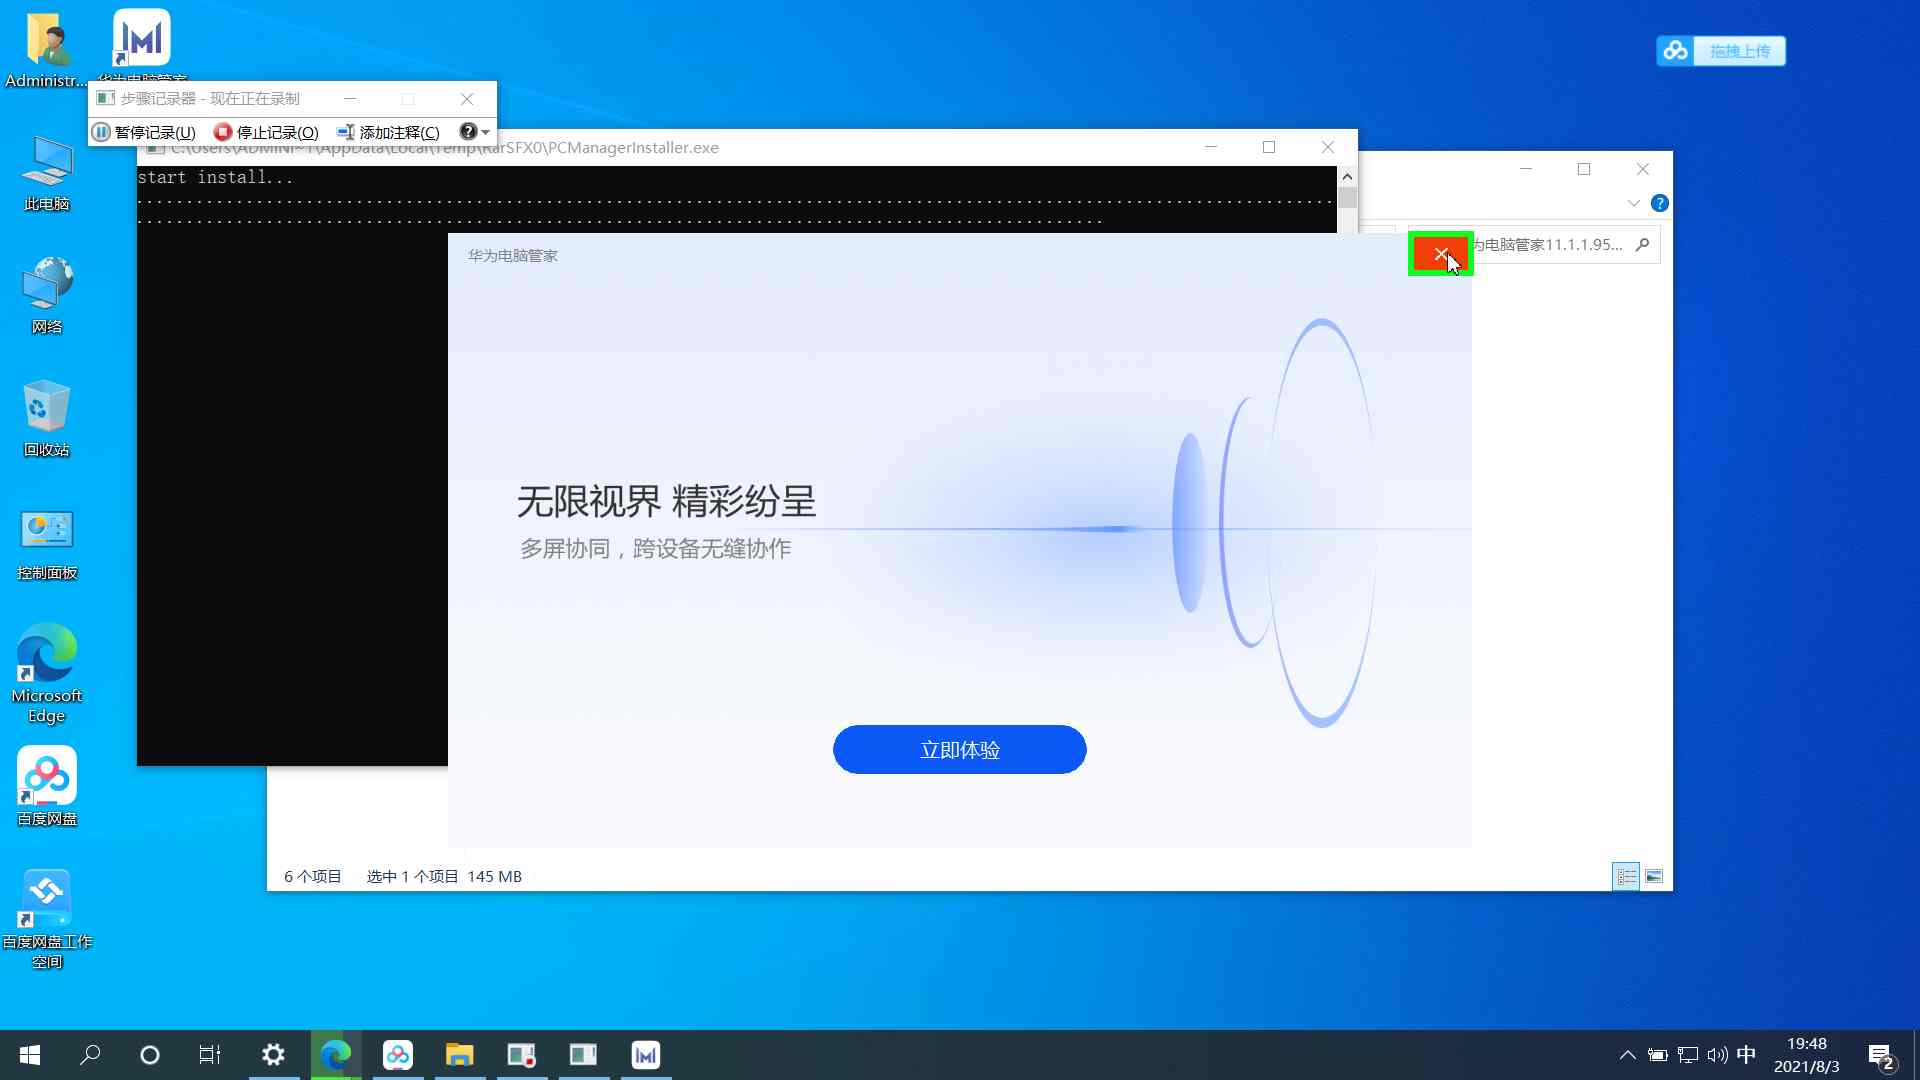Open This PC (此电脑) desktop icon

point(46,170)
